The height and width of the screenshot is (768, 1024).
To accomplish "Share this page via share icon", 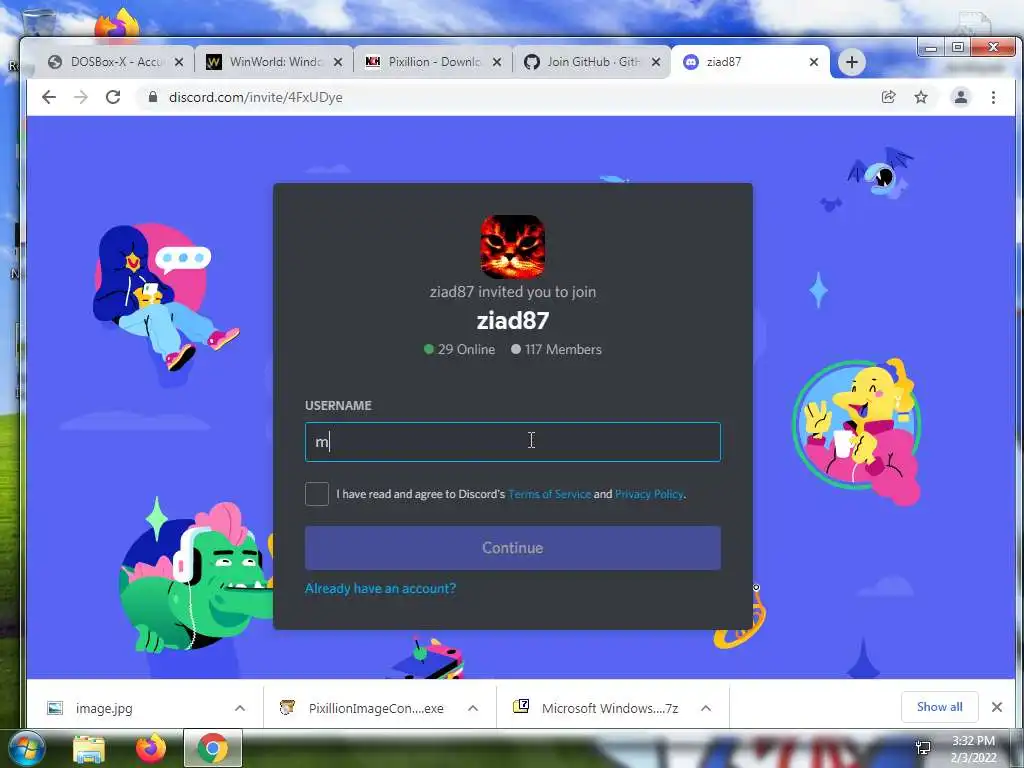I will pyautogui.click(x=888, y=97).
